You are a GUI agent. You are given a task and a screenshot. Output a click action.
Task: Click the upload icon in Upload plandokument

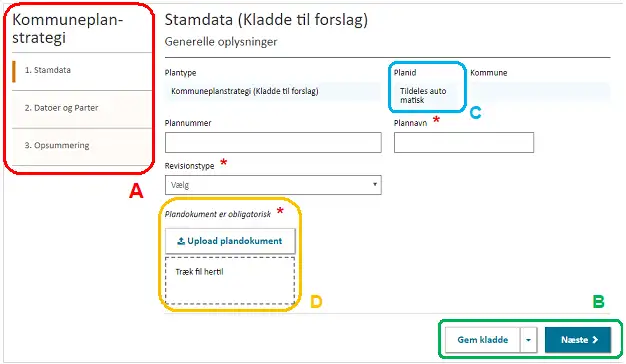181,241
